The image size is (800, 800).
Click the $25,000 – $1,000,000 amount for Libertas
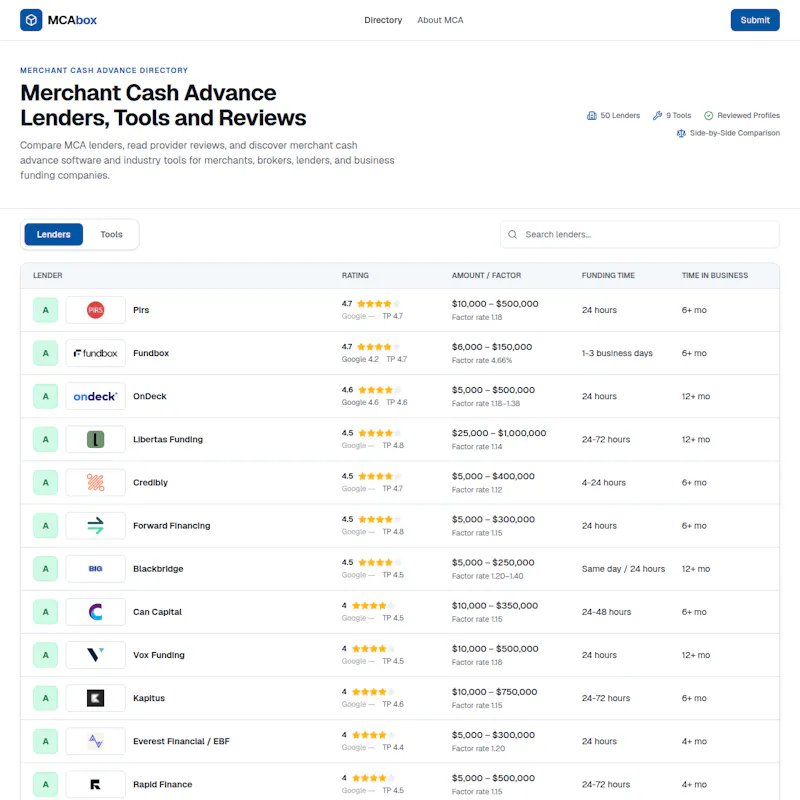499,433
